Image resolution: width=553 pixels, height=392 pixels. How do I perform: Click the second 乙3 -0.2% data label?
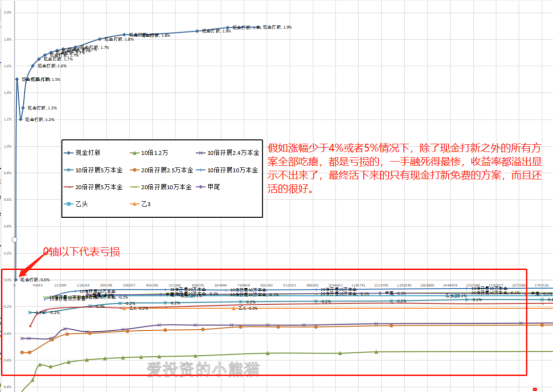[248, 308]
